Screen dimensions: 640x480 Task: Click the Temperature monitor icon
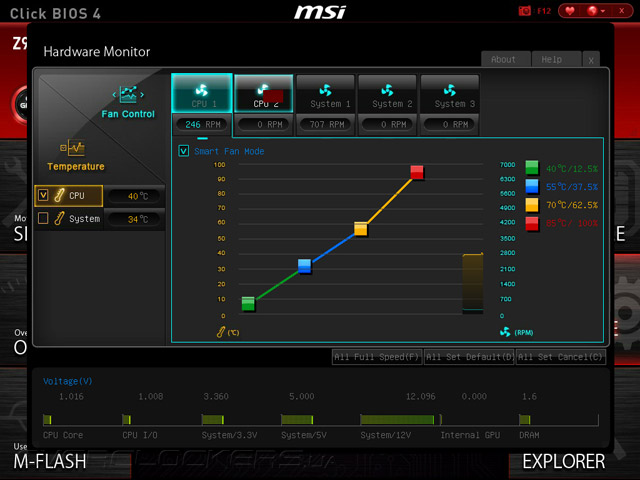(72, 148)
